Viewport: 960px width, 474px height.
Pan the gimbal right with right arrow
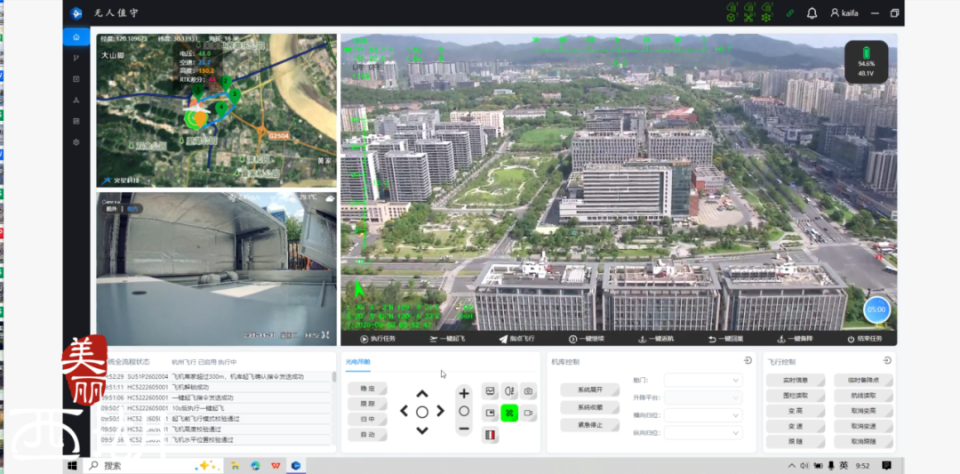click(x=440, y=412)
